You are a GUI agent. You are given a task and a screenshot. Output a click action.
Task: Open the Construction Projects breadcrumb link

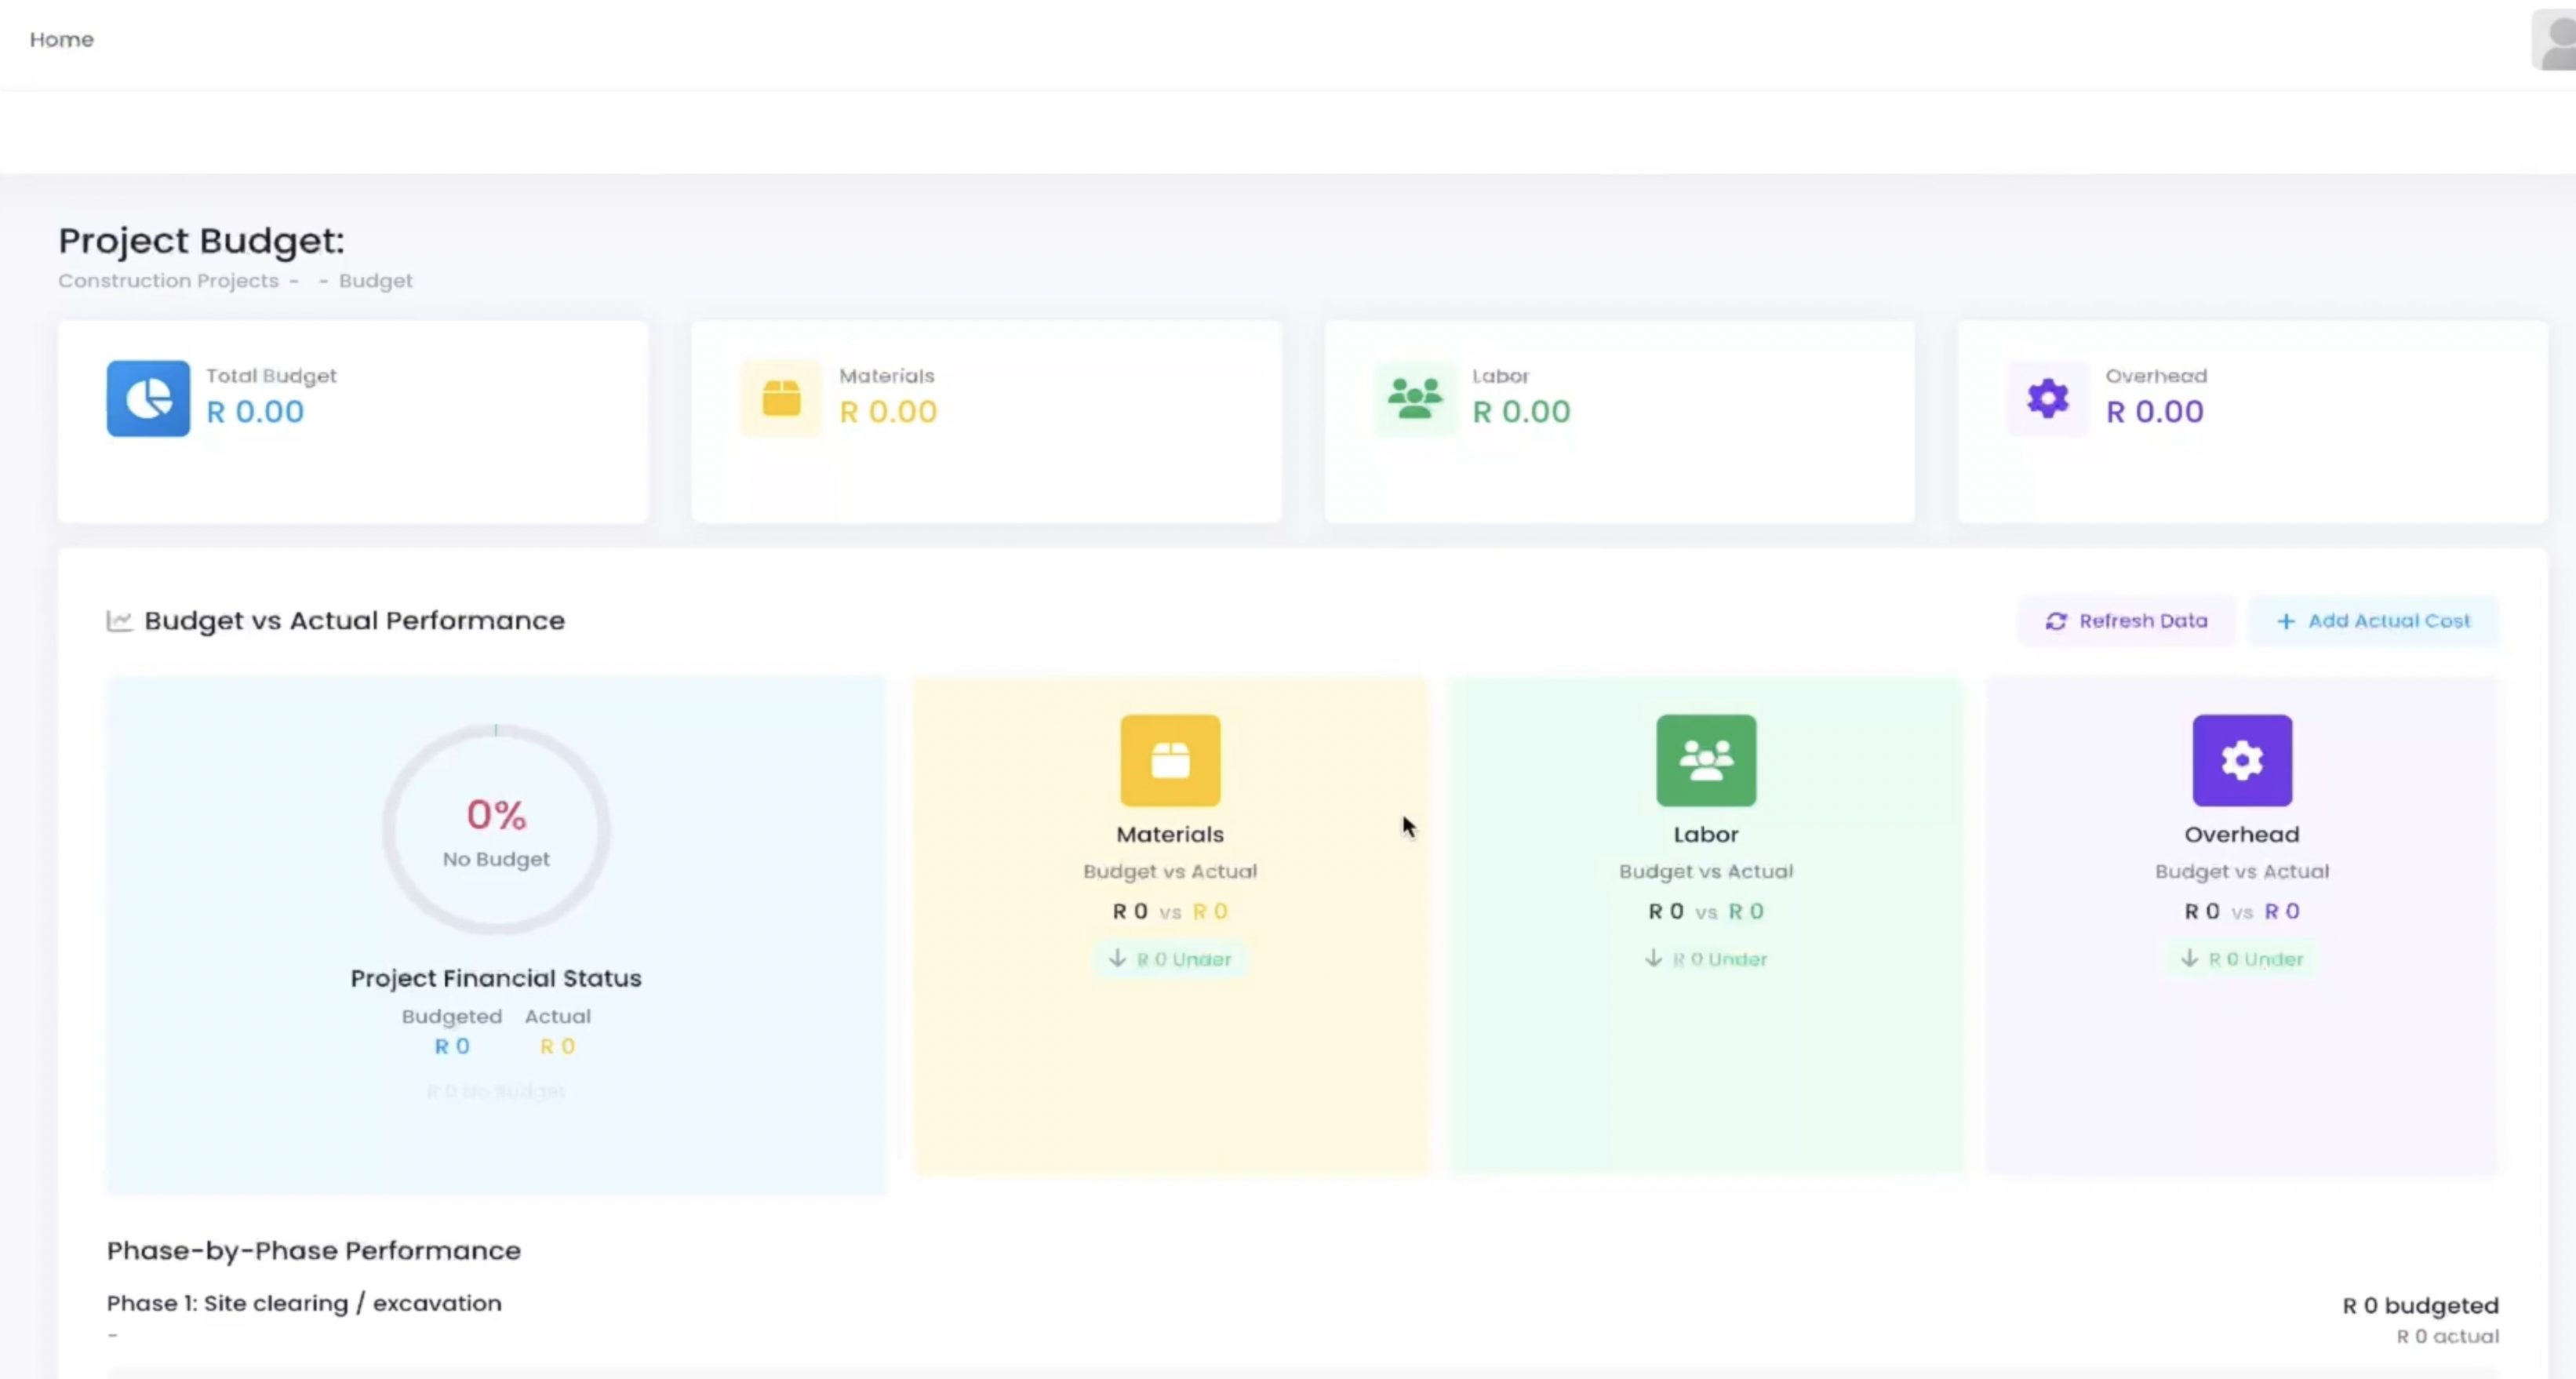(x=168, y=281)
